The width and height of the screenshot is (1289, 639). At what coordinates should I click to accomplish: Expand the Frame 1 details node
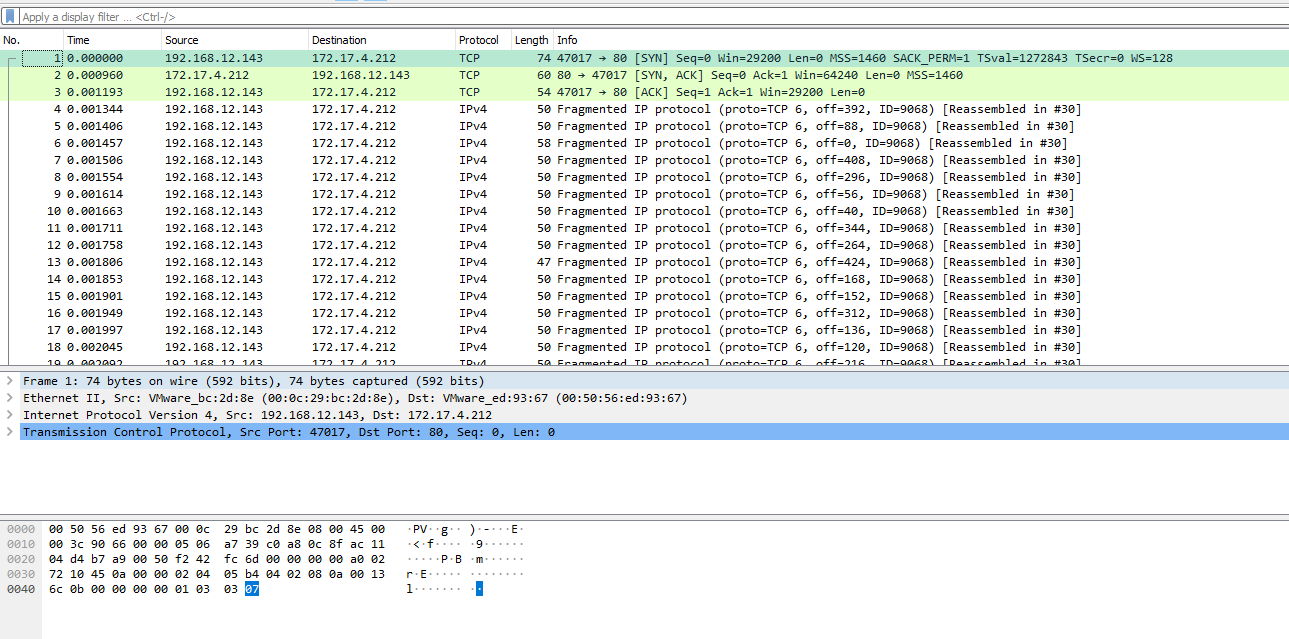(x=9, y=381)
